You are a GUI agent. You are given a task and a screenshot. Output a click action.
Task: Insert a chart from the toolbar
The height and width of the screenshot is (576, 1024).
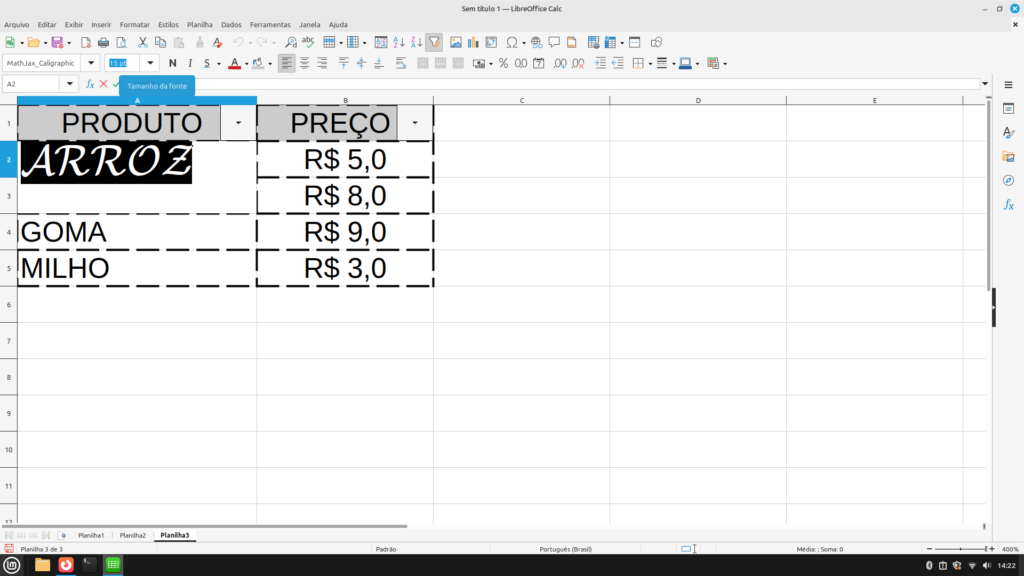click(473, 42)
